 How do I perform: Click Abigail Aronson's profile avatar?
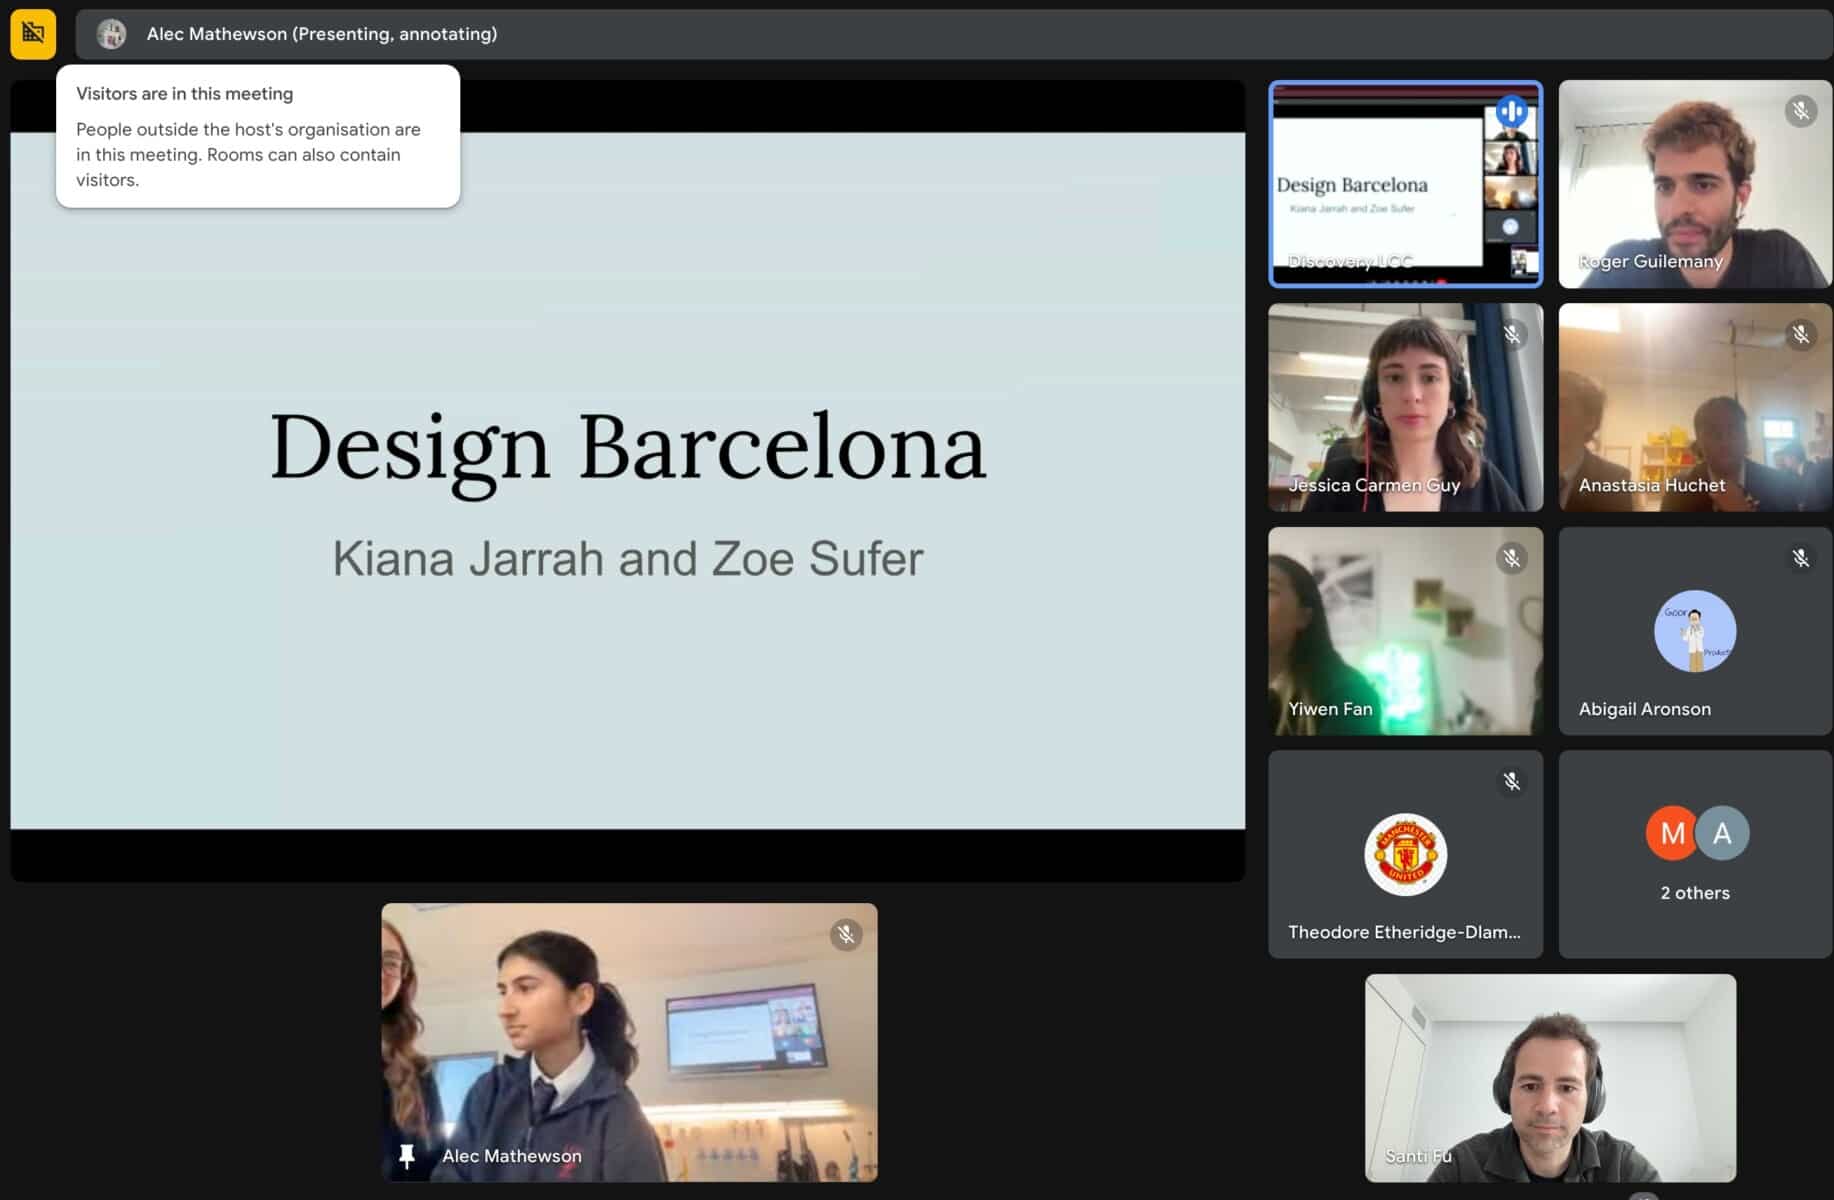click(x=1694, y=631)
